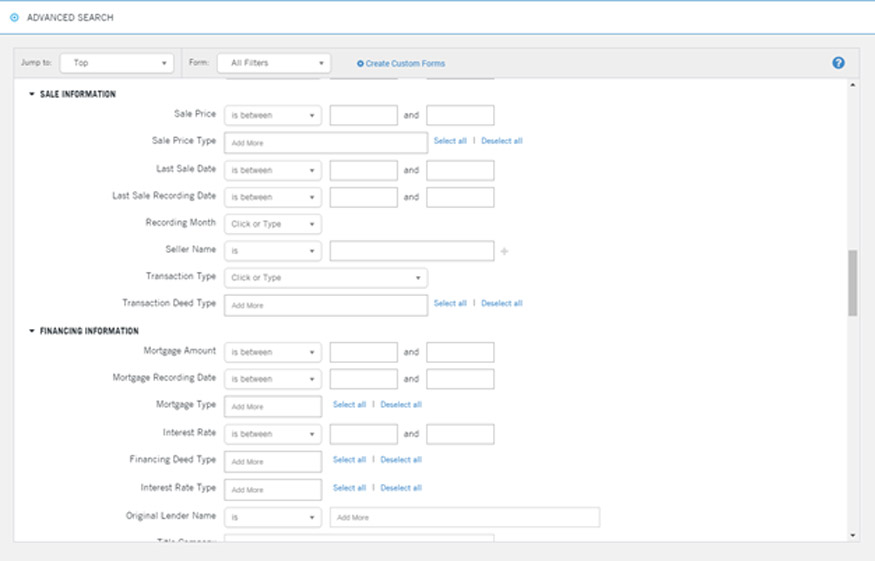
Task: Focus Interest Rate Type Add More field
Action: pyautogui.click(x=273, y=490)
